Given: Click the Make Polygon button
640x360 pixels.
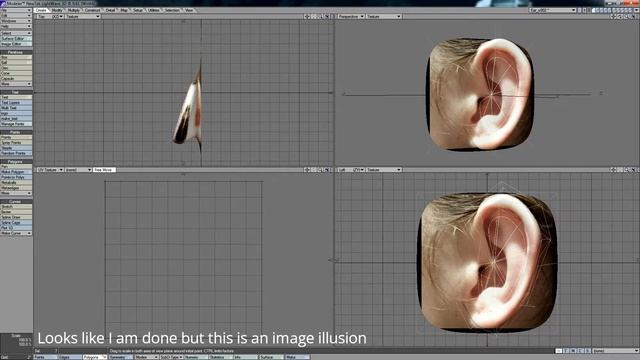Looking at the screenshot, I should (16, 172).
